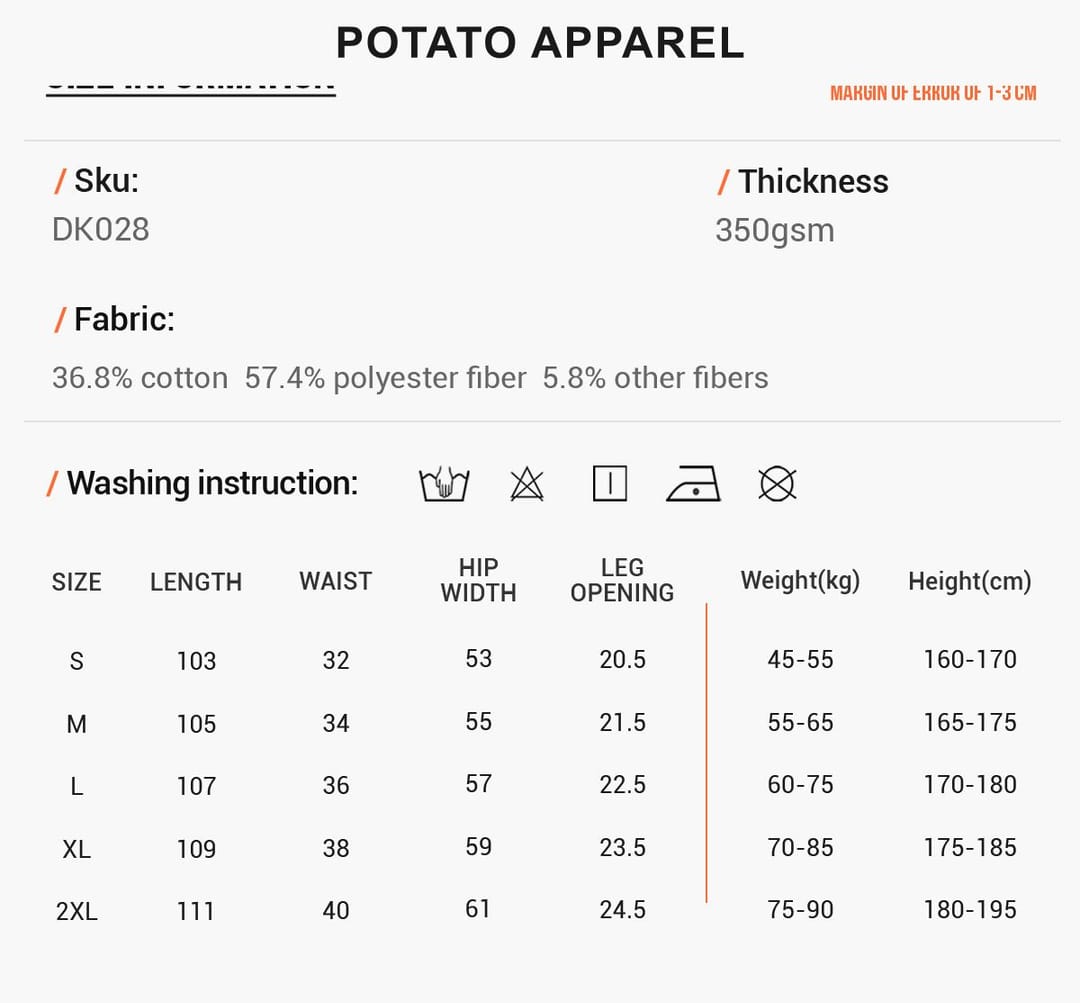Viewport: 1080px width, 1003px height.
Task: Select the XL size row label
Action: (76, 849)
